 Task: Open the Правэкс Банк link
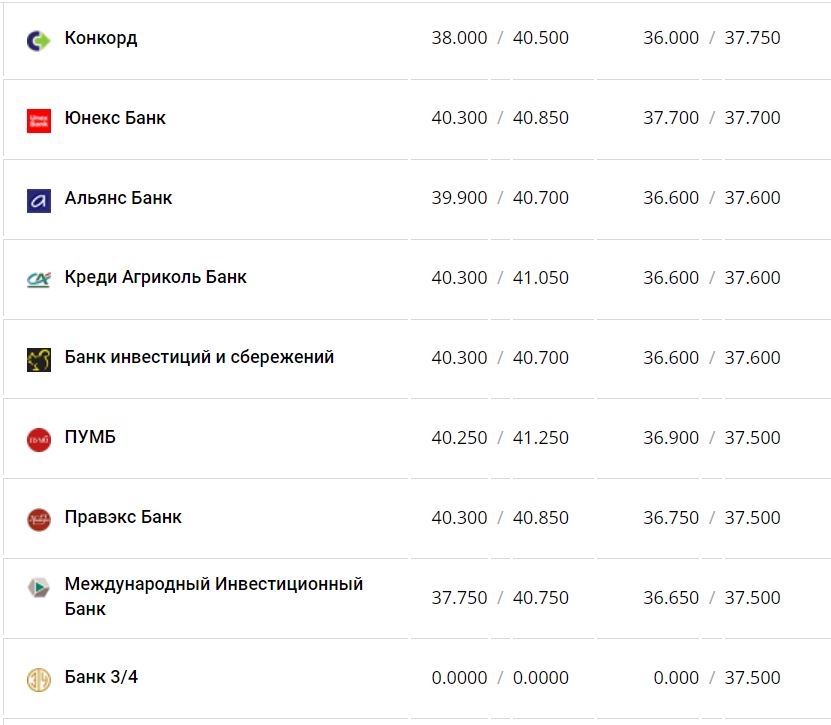123,517
